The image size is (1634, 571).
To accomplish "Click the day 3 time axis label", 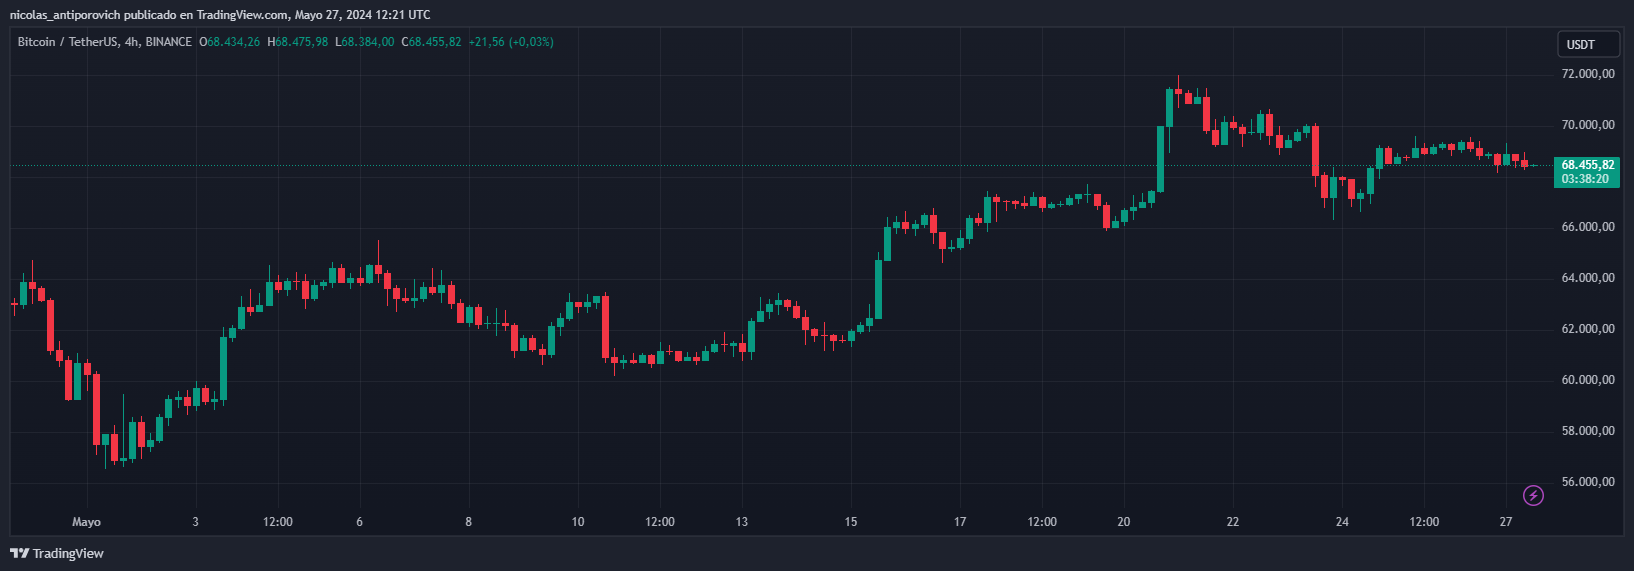I will point(196,522).
